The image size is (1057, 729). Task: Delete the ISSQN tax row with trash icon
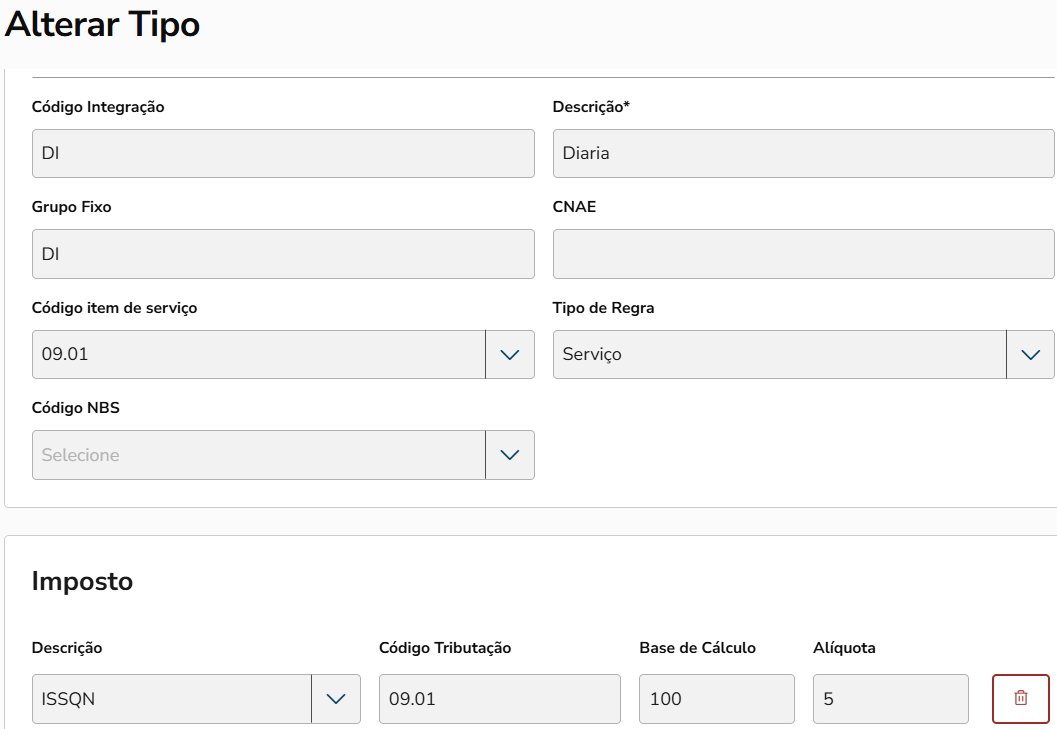[x=1020, y=698]
